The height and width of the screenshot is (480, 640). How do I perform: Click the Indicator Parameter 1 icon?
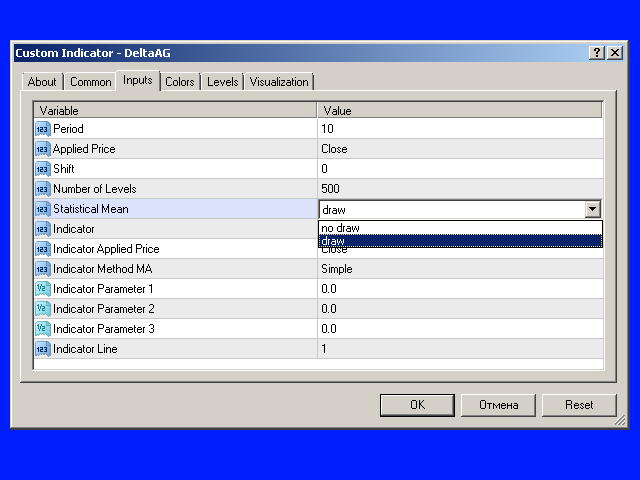pyautogui.click(x=42, y=289)
